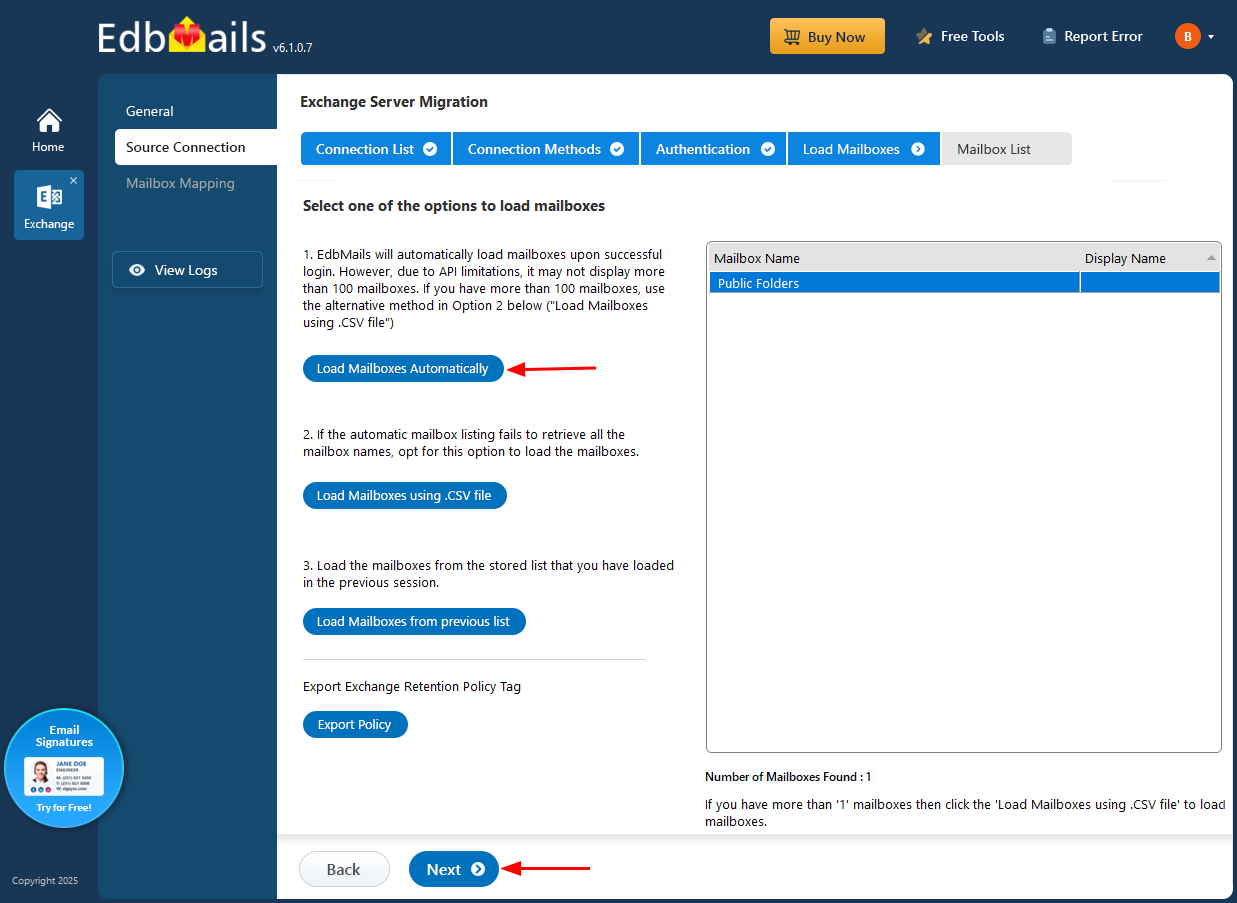This screenshot has height=903, width=1237.
Task: Expand the user account dropdown arrow
Action: pyautogui.click(x=1211, y=37)
